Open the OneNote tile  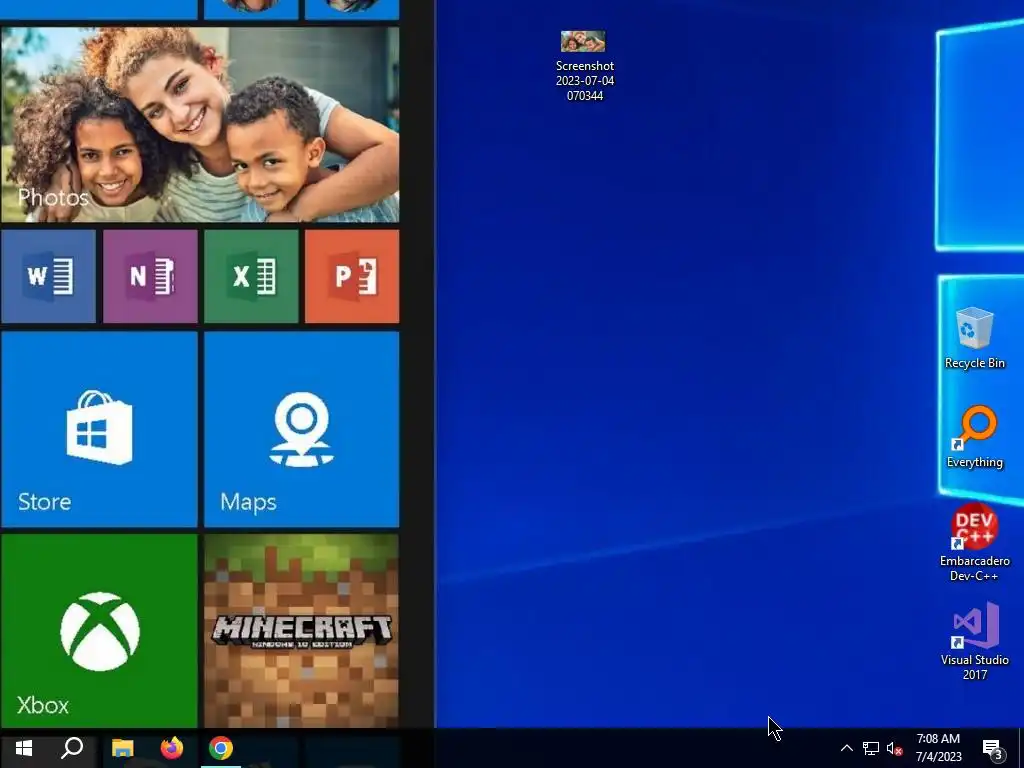coord(150,276)
